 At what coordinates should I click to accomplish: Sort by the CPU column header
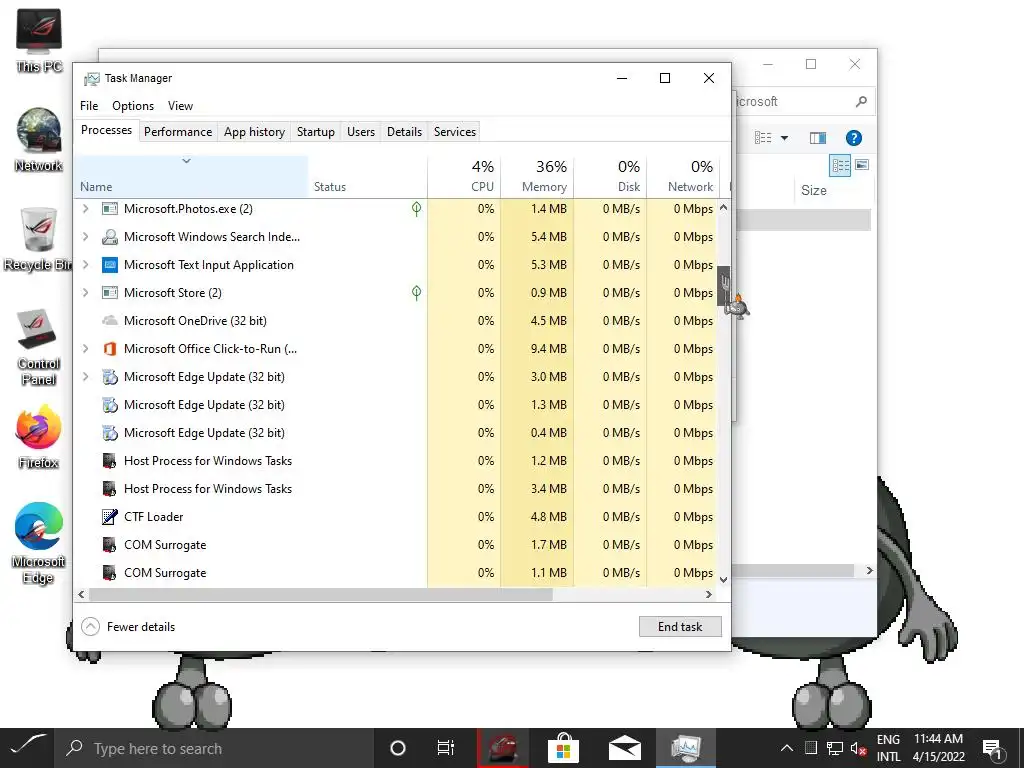click(464, 176)
